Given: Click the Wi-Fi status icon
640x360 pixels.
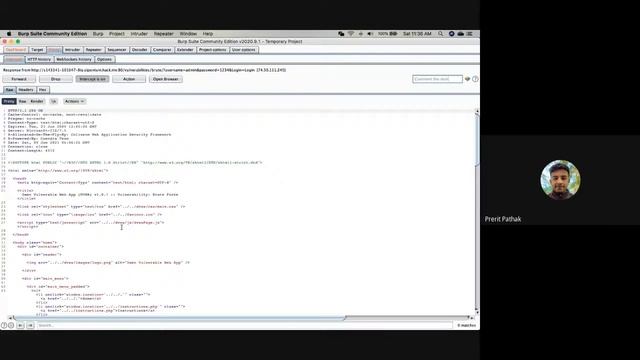Looking at the screenshot, I should click(x=351, y=34).
